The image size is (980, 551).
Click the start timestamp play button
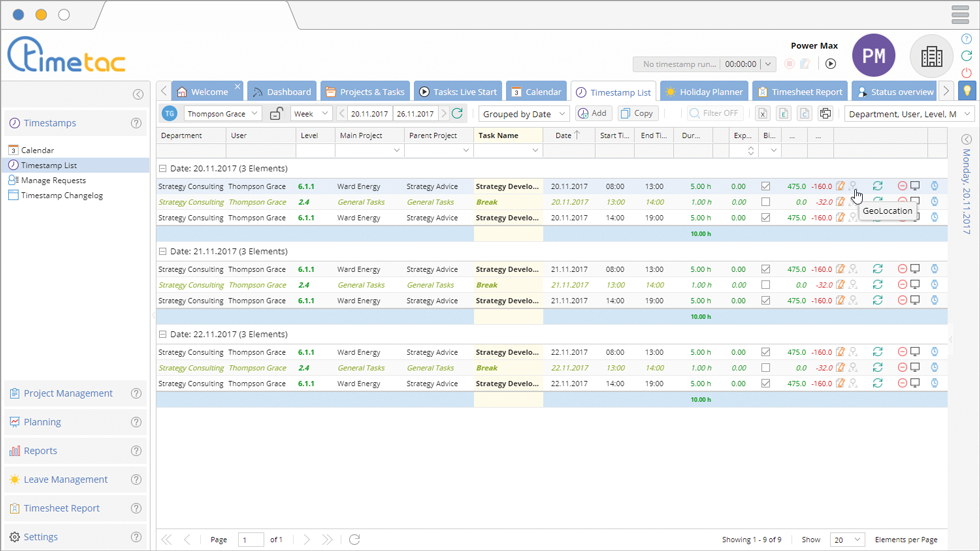pyautogui.click(x=830, y=64)
